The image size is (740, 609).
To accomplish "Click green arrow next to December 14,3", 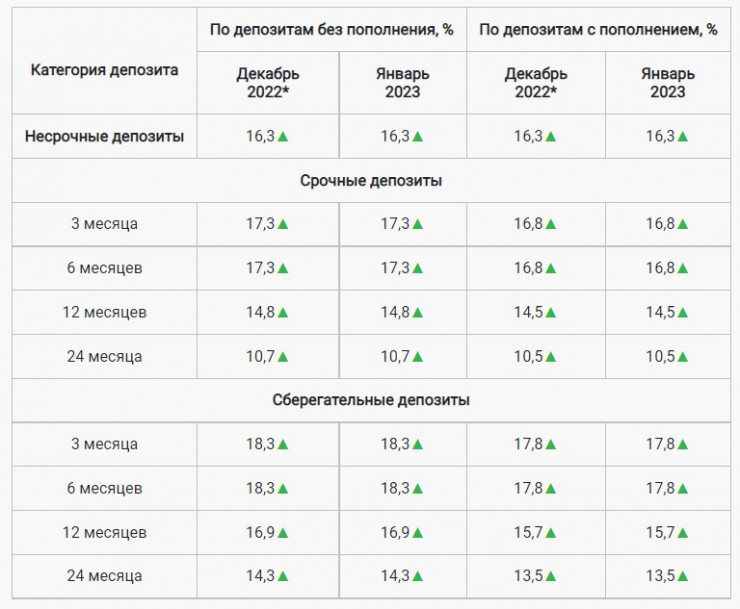I will coord(283,577).
